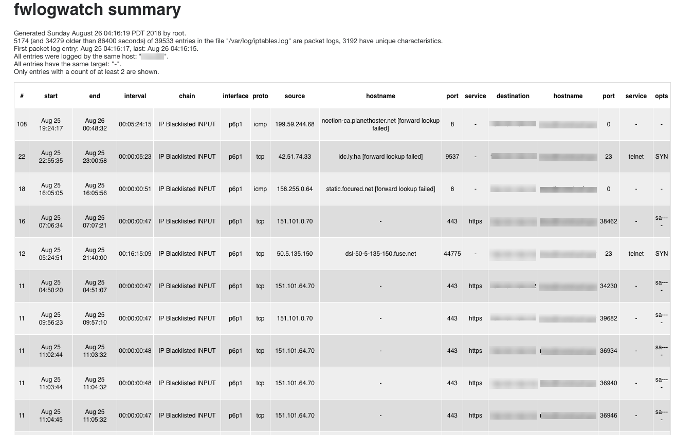Click the count cell showing 22

click(21, 157)
